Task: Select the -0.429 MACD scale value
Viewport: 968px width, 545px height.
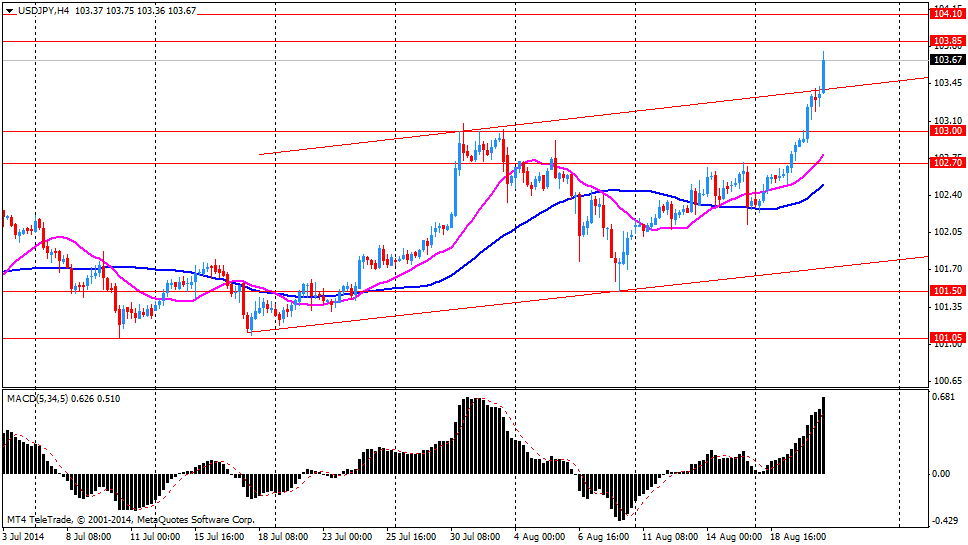Action: (x=944, y=521)
